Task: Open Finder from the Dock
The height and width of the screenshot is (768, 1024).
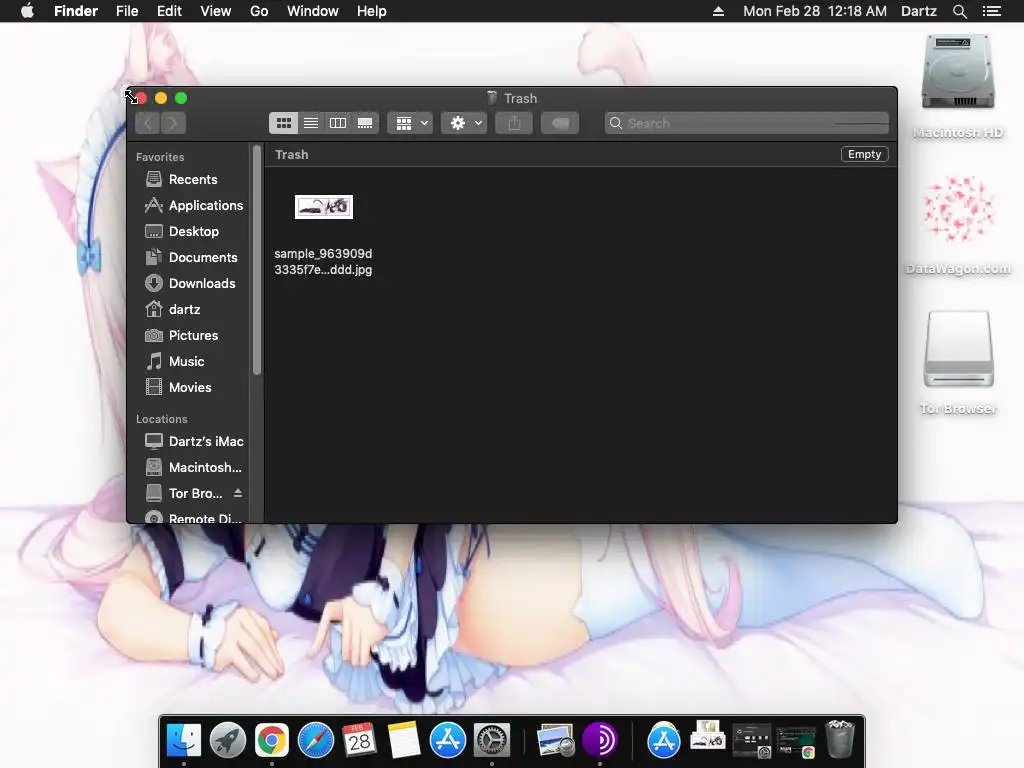Action: (x=184, y=740)
